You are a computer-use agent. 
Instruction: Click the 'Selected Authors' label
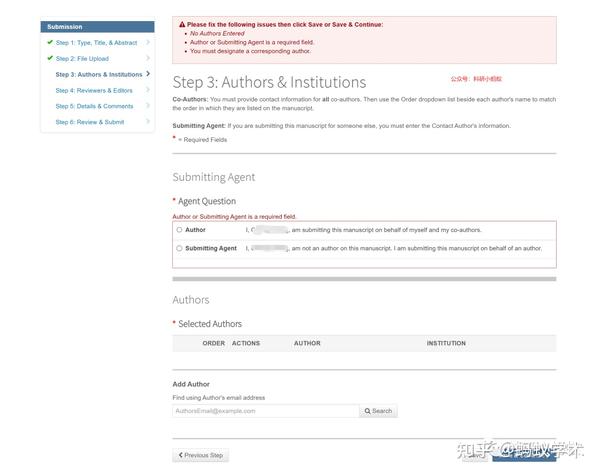click(210, 324)
